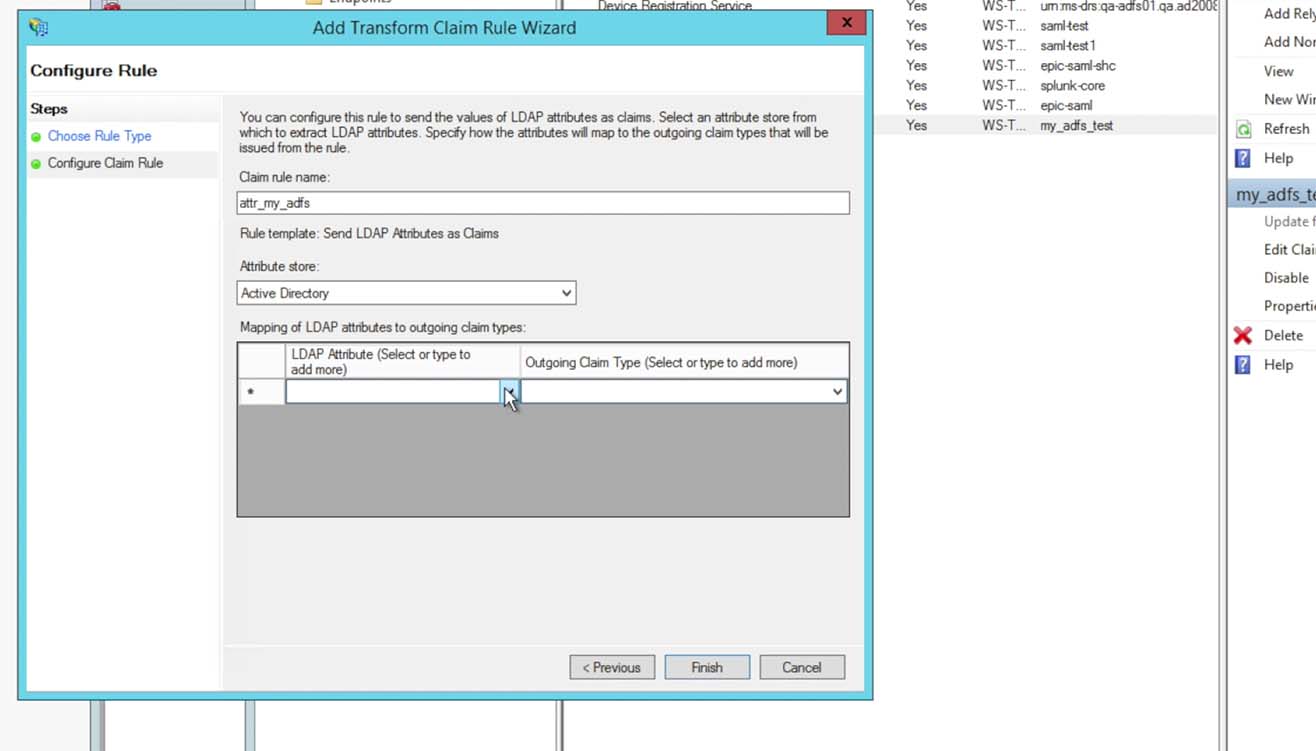Choose Disable in the Actions pane
The image size is (1316, 751).
tap(1286, 278)
